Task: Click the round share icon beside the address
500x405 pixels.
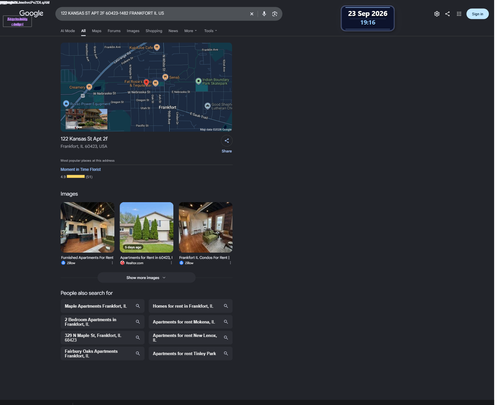Action: point(227,141)
